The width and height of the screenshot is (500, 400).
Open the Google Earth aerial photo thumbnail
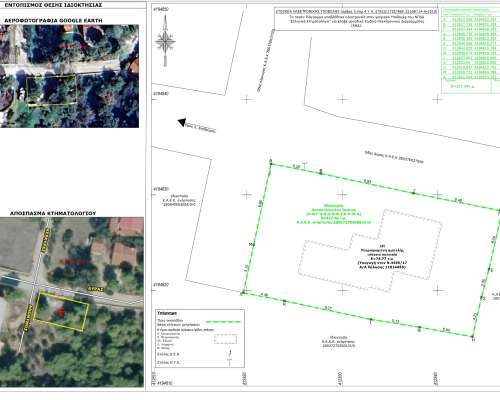pos(69,76)
